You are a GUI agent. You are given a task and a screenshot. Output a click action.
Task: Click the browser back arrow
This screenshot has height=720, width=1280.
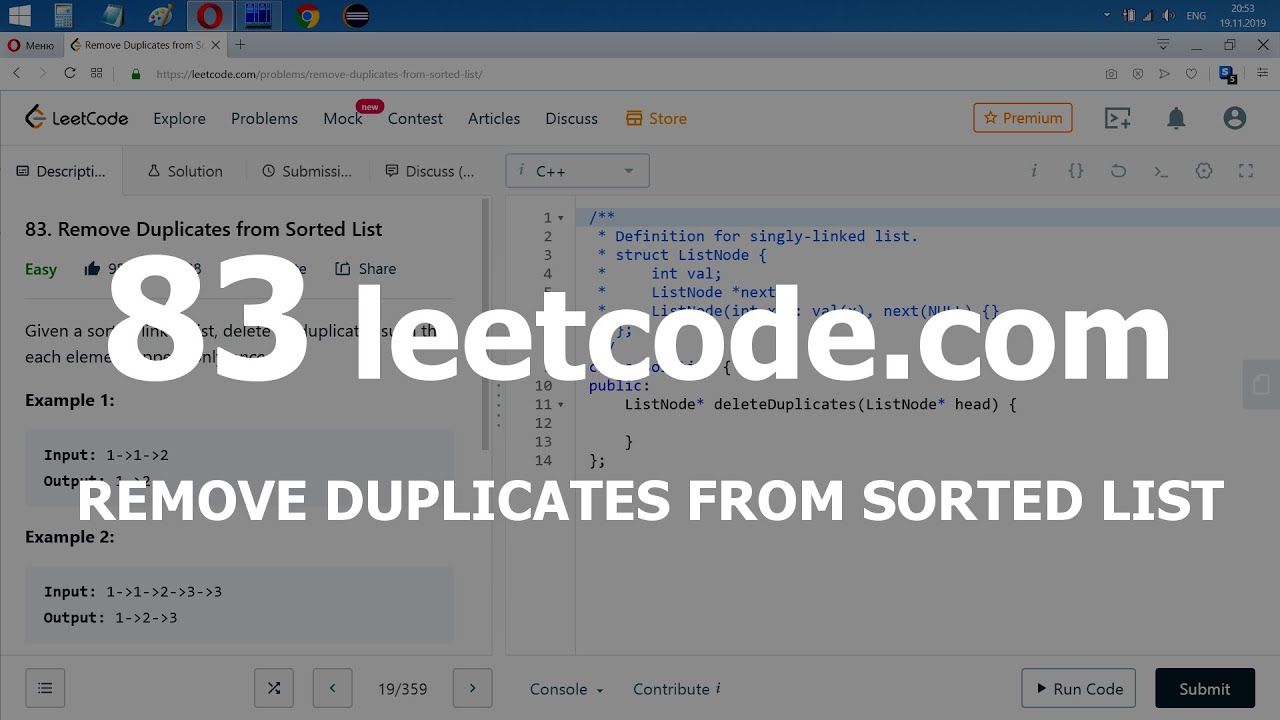pos(16,73)
